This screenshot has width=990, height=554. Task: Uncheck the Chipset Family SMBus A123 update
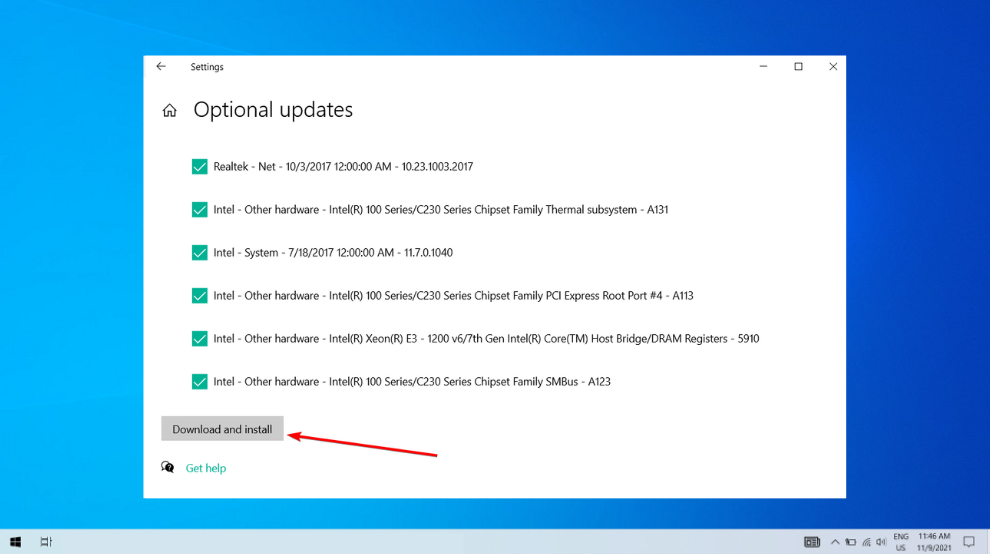200,382
